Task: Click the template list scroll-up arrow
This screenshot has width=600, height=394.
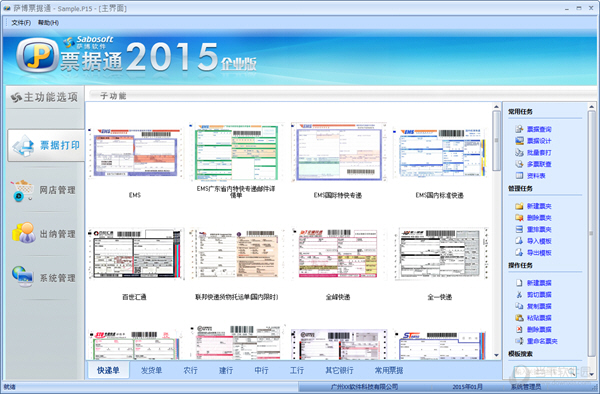Action: (496, 107)
